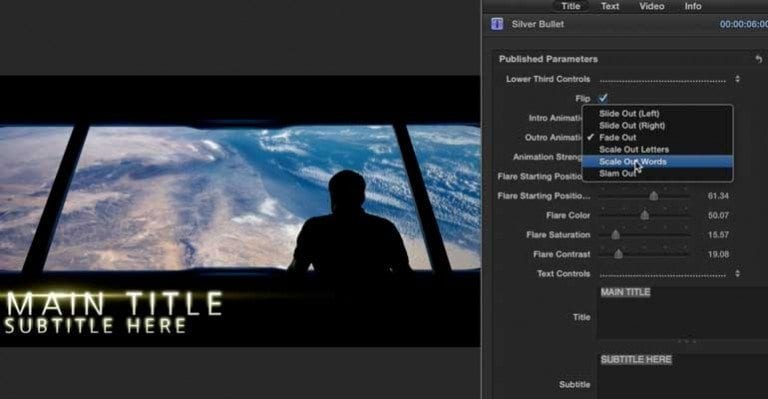Click the 61.34 flare position value
Screen dimensions: 768x399
(x=718, y=196)
